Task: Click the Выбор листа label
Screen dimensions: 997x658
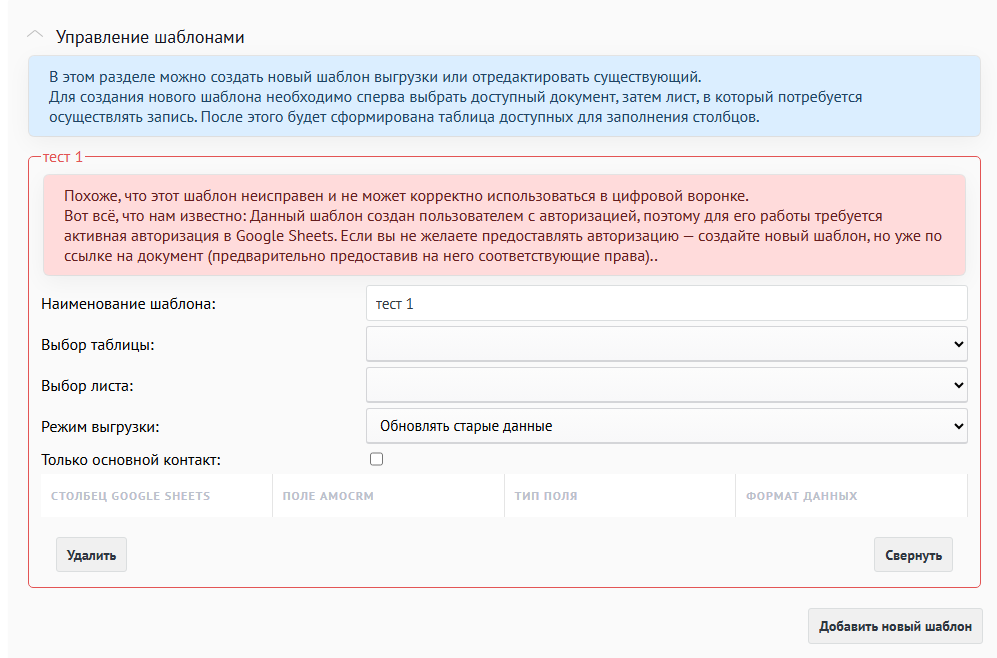Action: pos(87,386)
